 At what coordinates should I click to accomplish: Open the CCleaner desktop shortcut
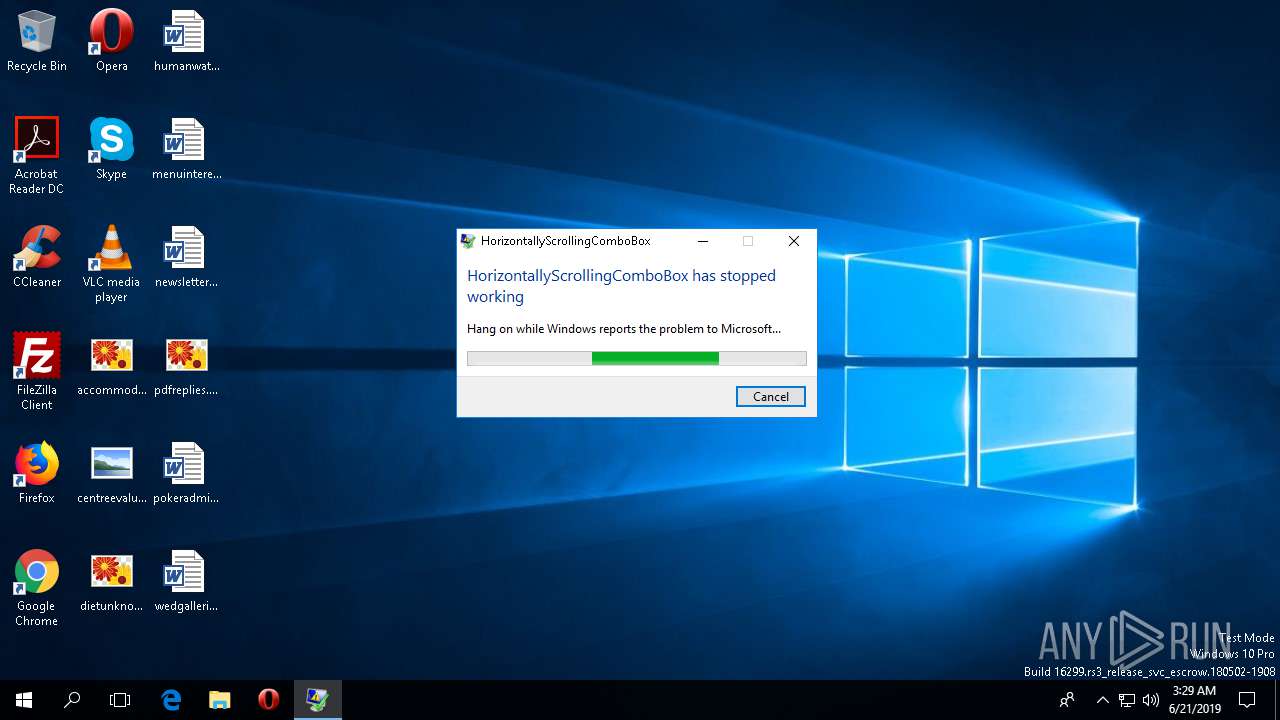36,257
